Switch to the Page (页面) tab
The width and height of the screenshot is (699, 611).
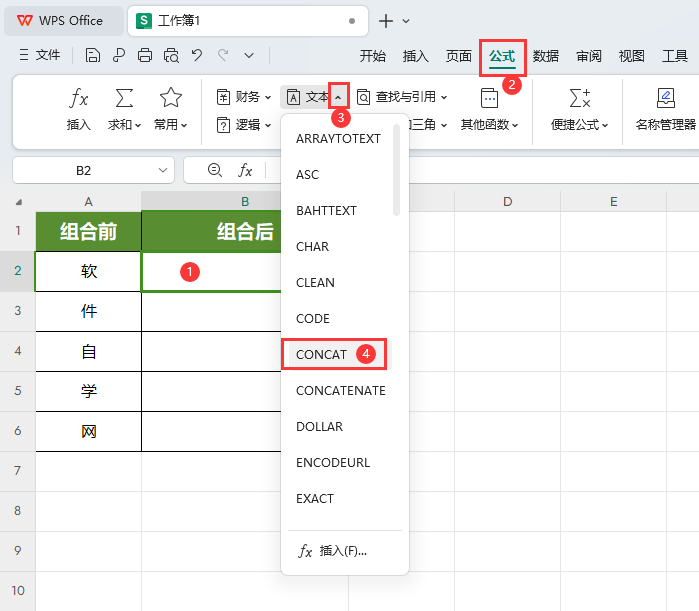(459, 56)
